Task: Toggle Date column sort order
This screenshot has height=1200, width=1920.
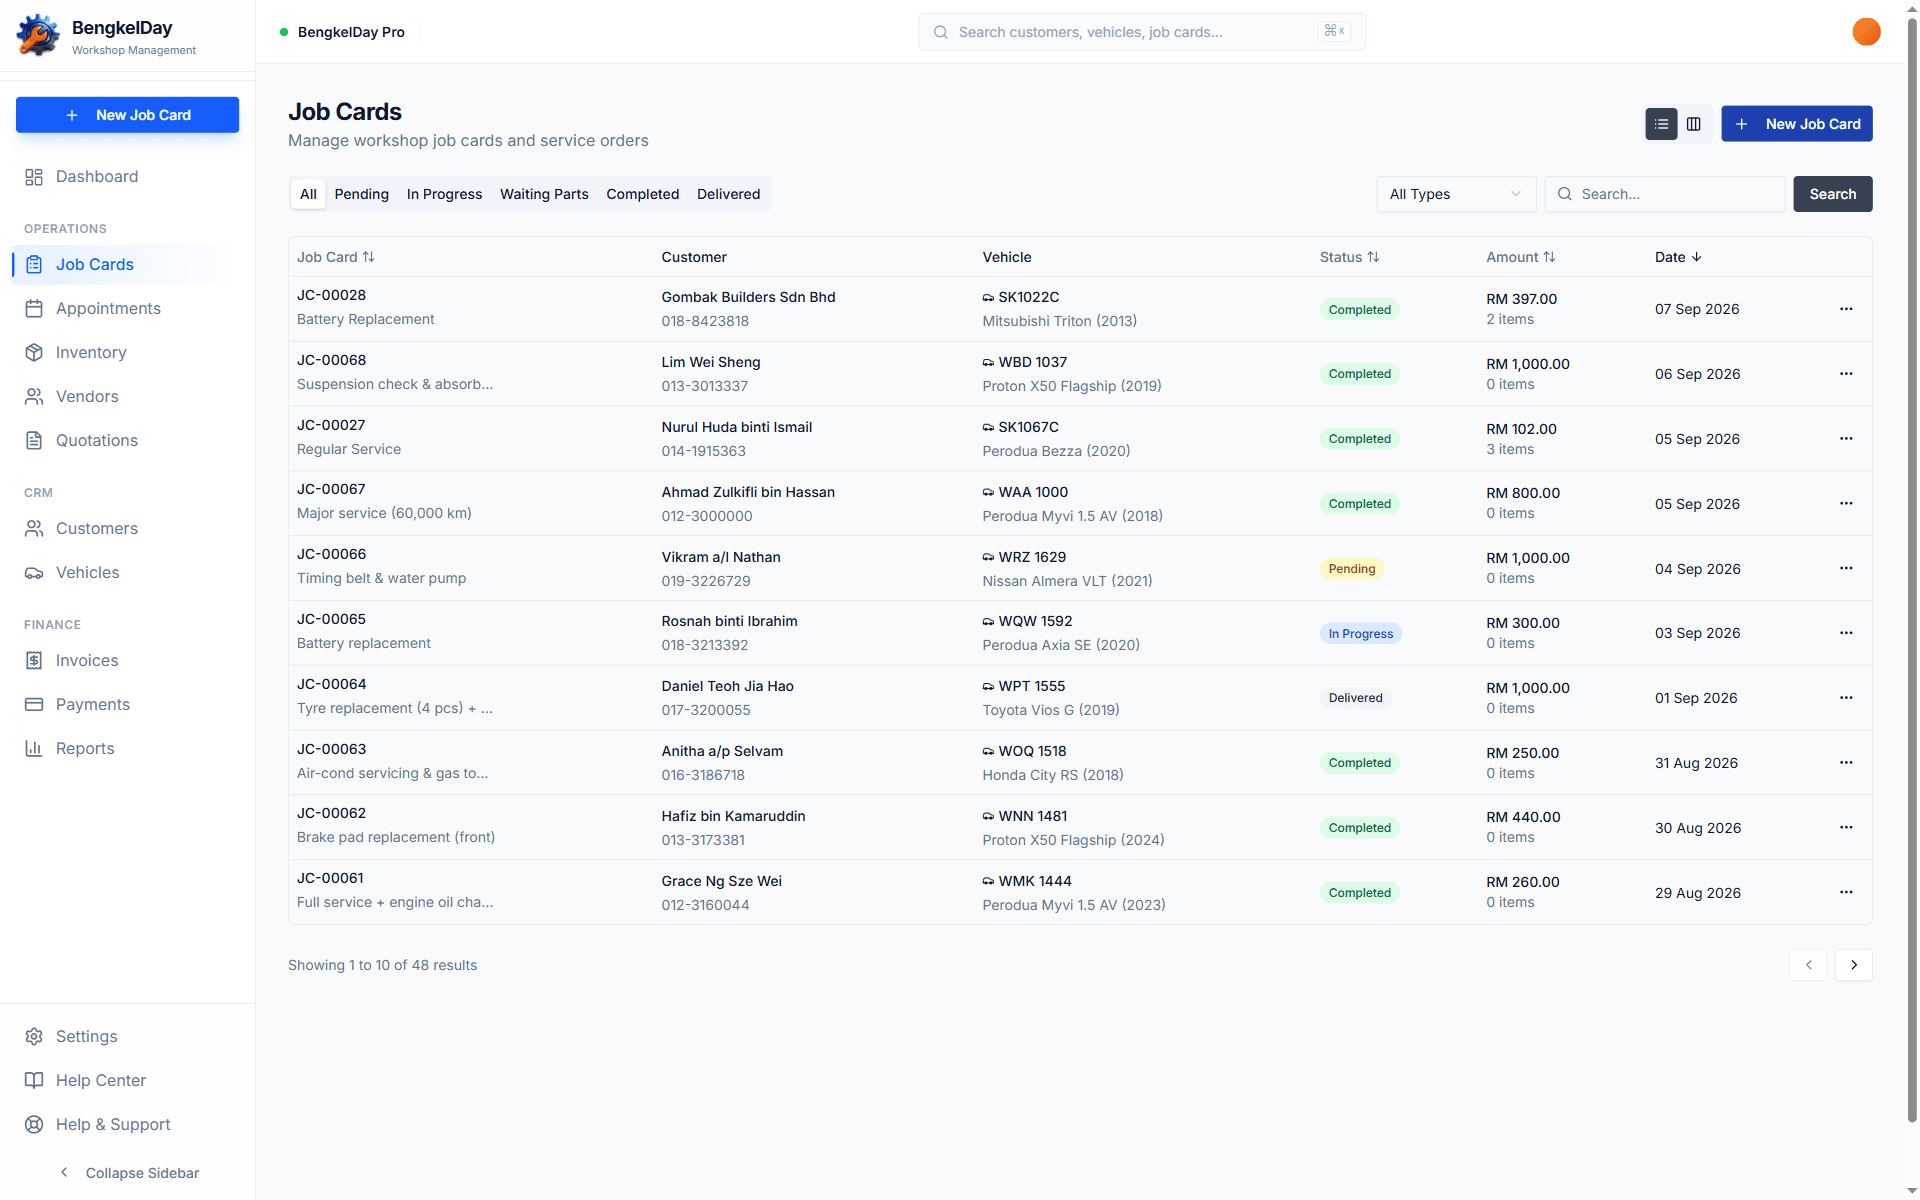Action: coord(1678,257)
